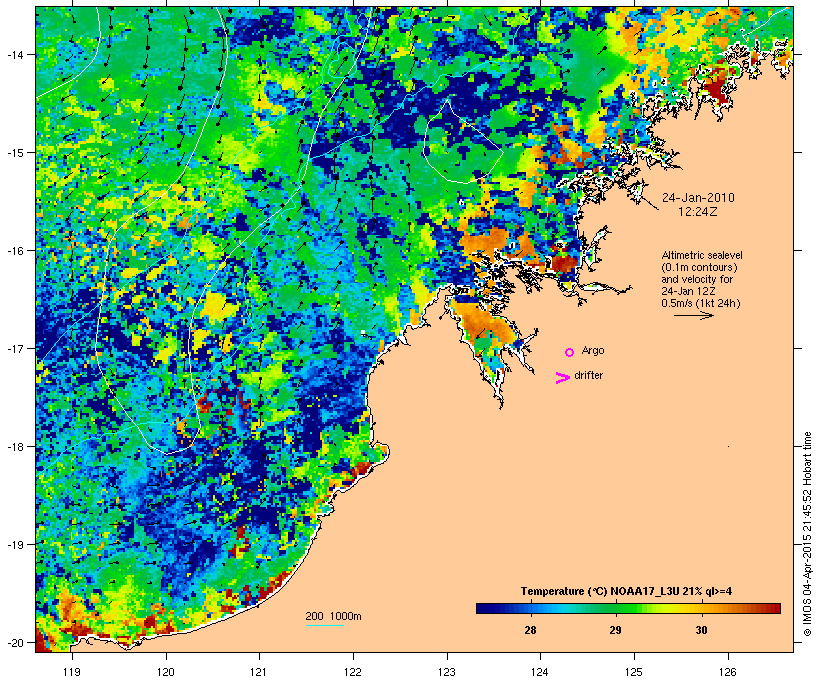Click the dark blue end of temperature colorbar

tap(481, 608)
